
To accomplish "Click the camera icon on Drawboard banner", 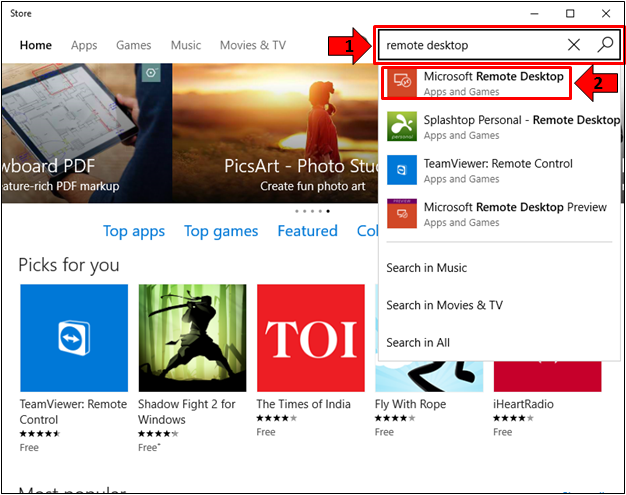I will 151,73.
